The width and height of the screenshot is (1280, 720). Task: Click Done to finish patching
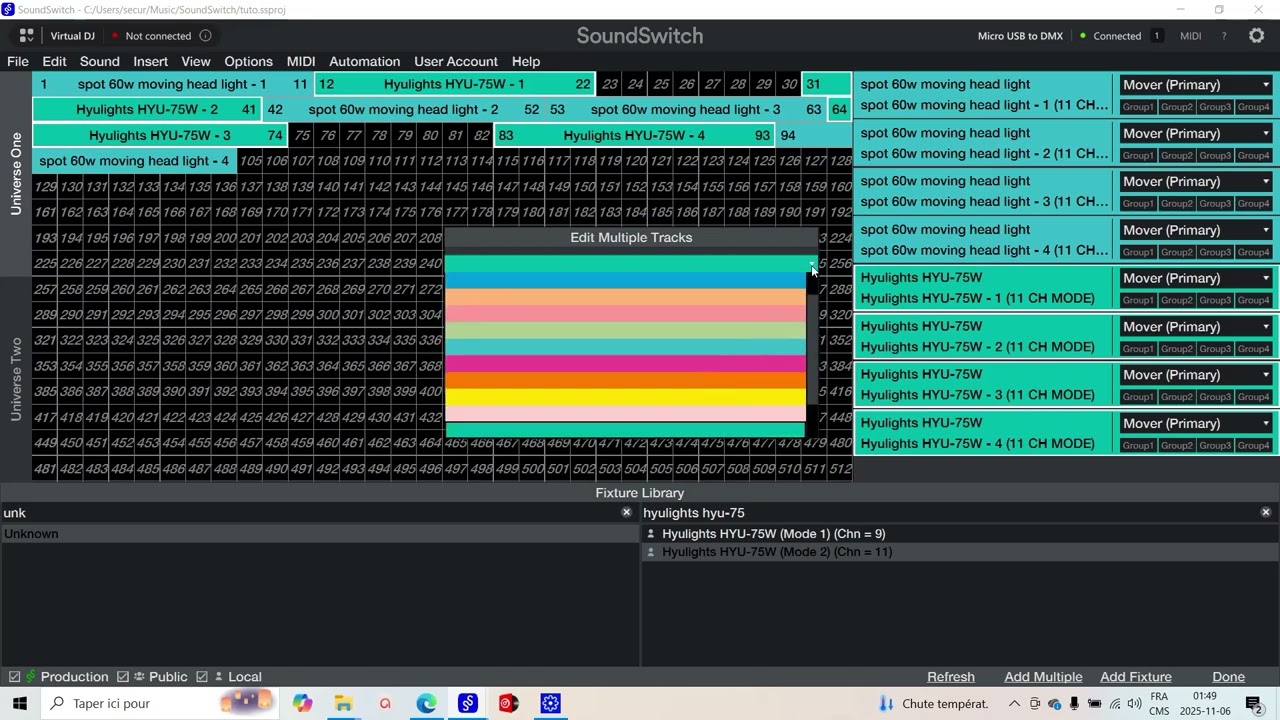[1228, 677]
